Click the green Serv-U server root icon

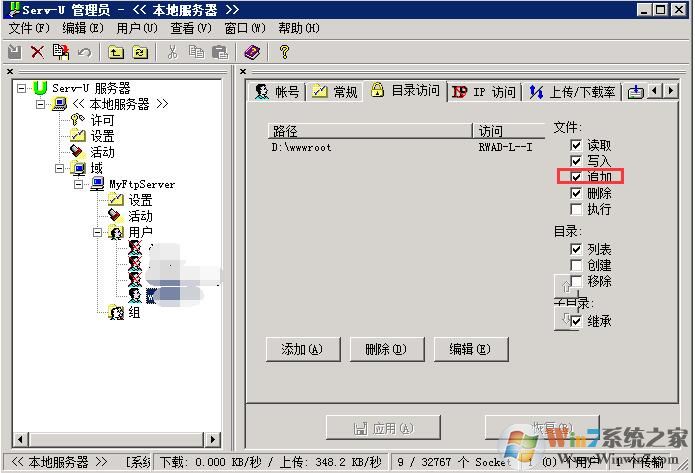[x=40, y=88]
